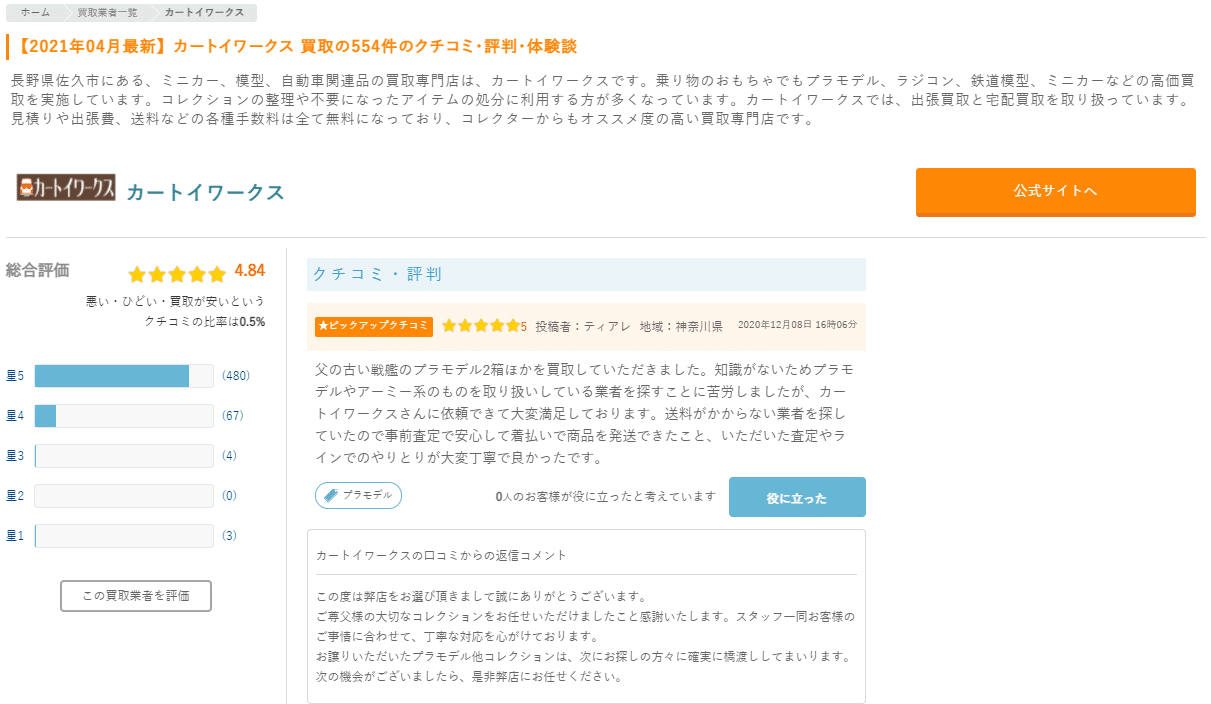Go to 買取業者一覧 breadcrumb

[108, 13]
